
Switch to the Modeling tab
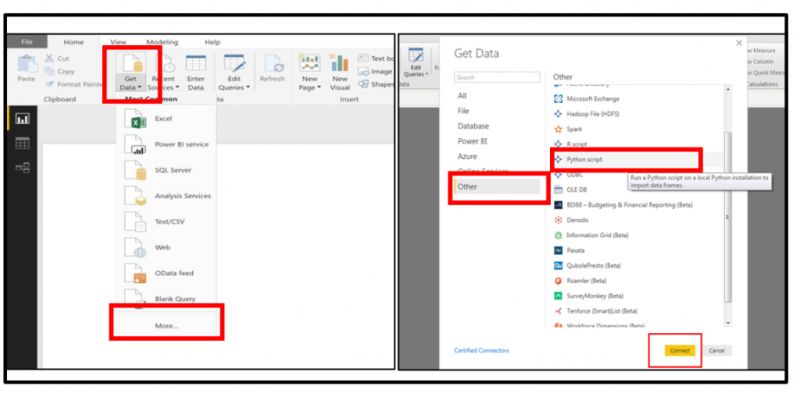pos(162,42)
